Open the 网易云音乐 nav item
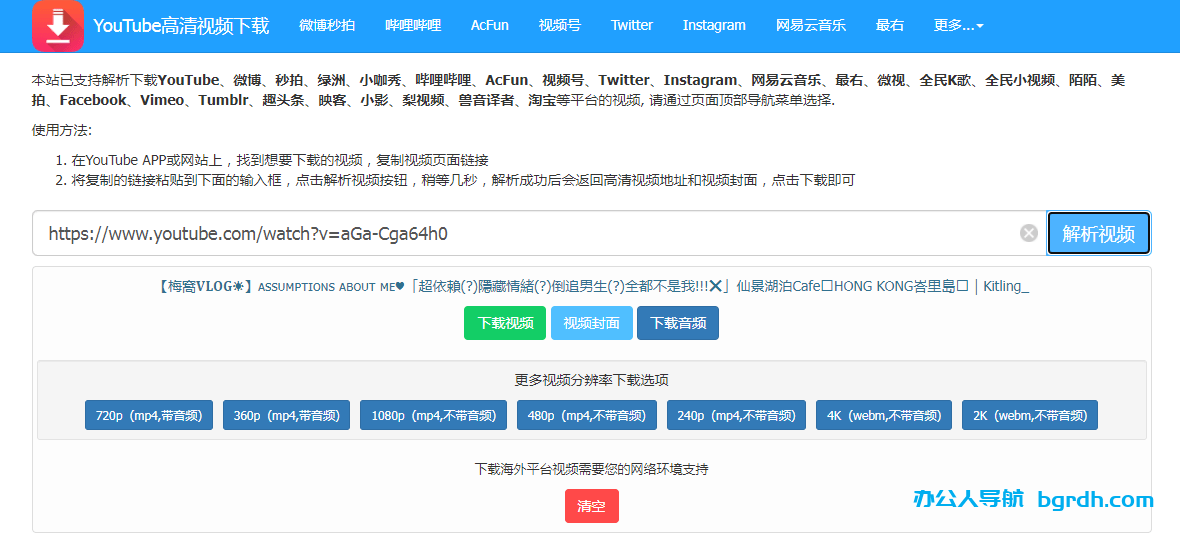The height and width of the screenshot is (537, 1180). click(811, 25)
